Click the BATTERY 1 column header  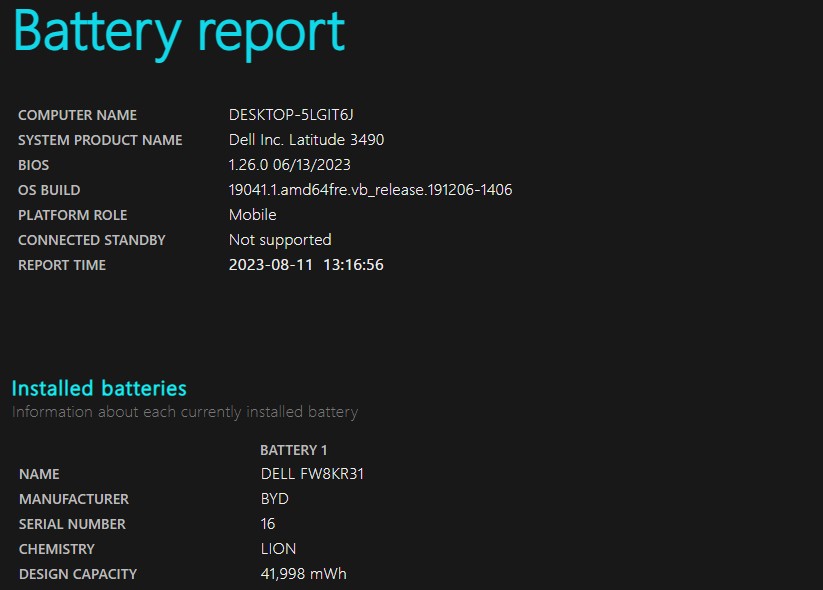coord(293,450)
